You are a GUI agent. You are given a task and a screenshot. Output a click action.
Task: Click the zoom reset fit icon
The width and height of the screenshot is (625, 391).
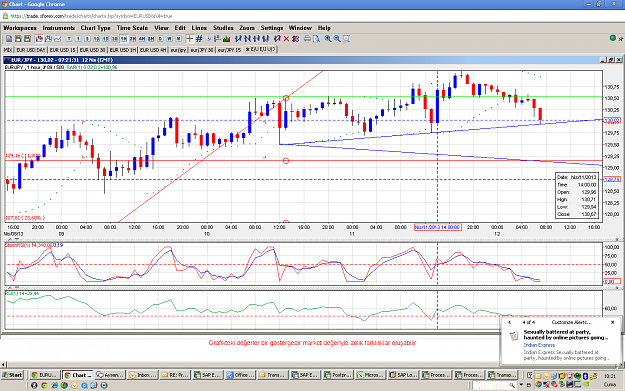tap(346, 39)
